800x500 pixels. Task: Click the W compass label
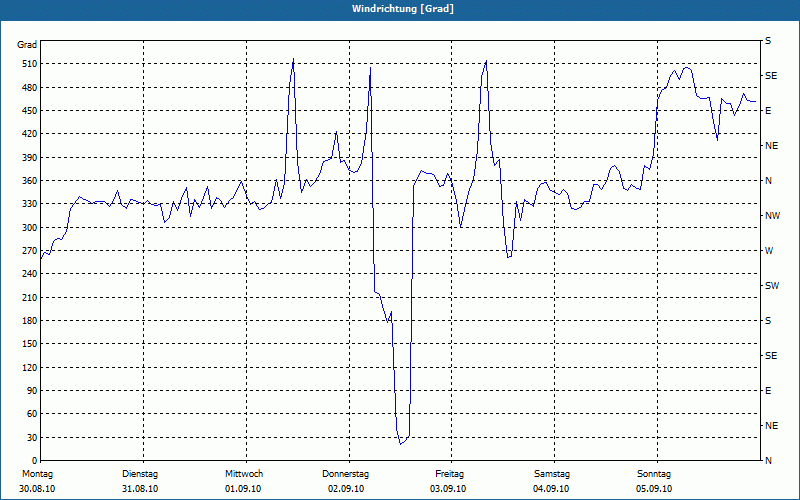[769, 251]
